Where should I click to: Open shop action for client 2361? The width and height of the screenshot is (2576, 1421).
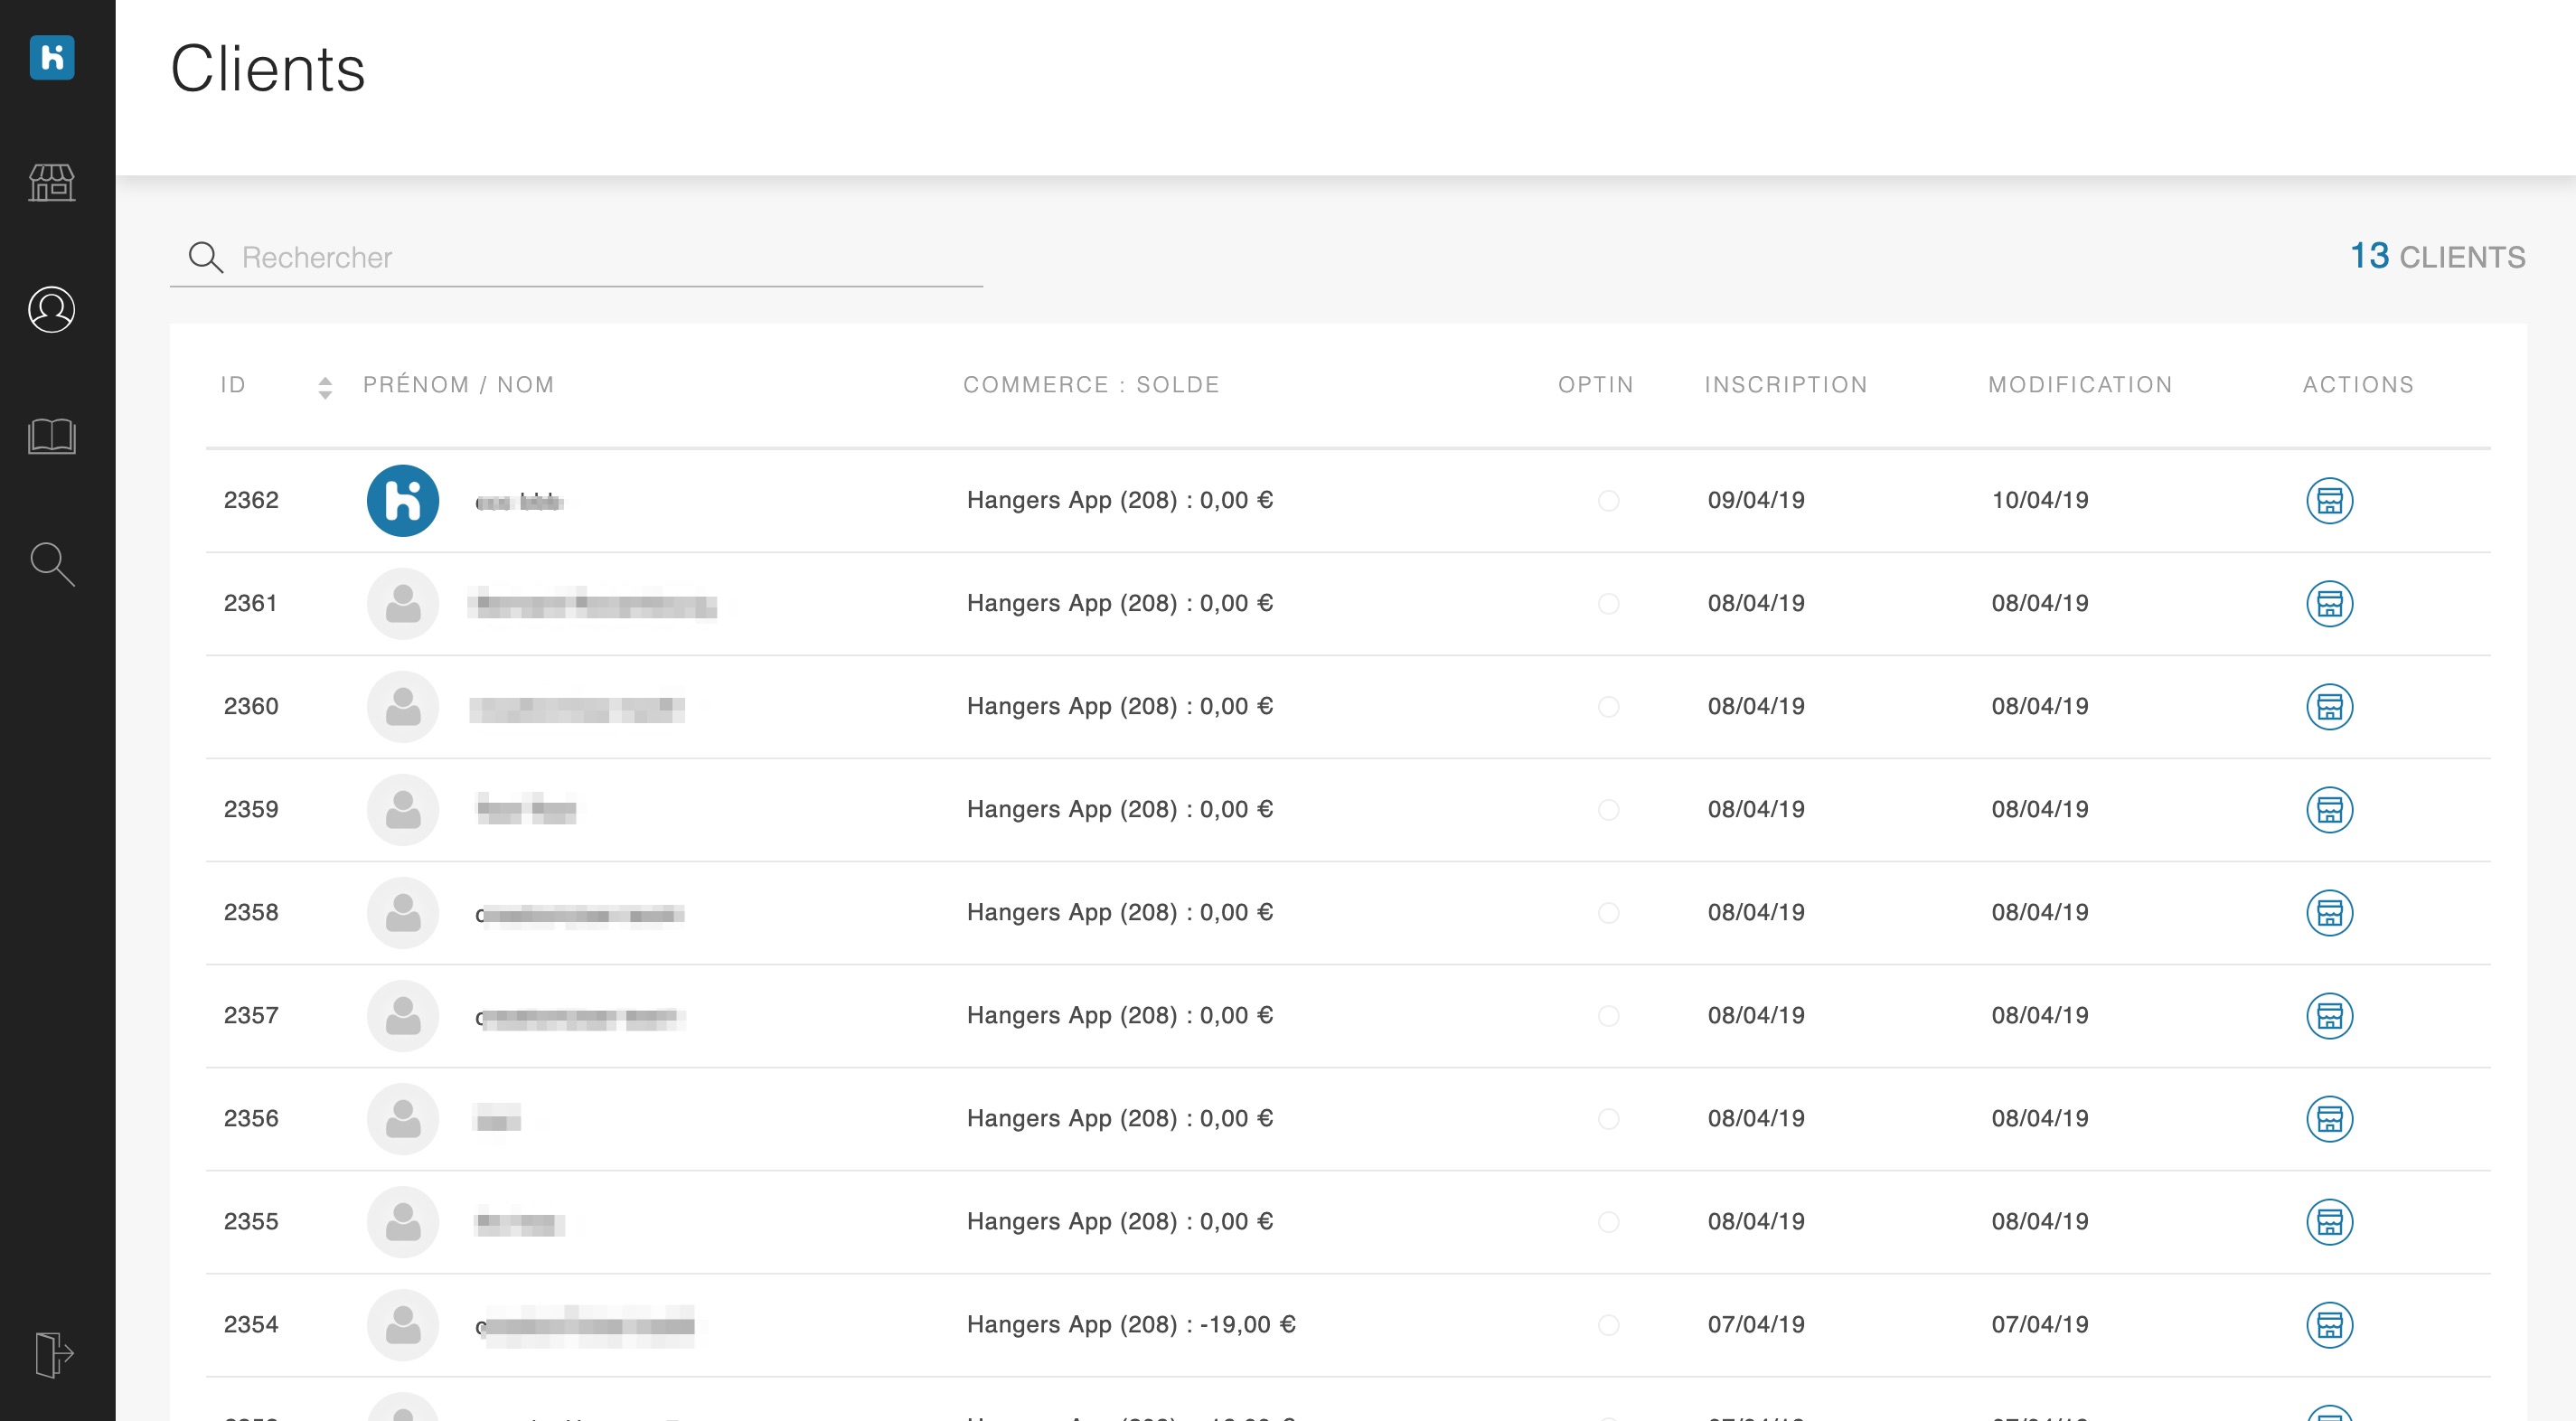2329,603
